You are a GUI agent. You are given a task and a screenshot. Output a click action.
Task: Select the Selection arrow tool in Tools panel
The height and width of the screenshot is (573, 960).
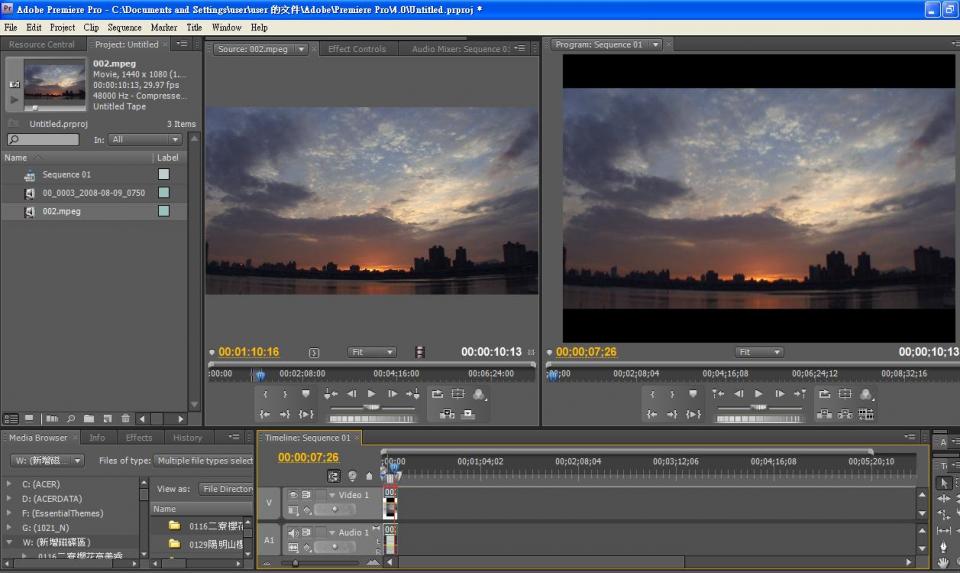944,482
